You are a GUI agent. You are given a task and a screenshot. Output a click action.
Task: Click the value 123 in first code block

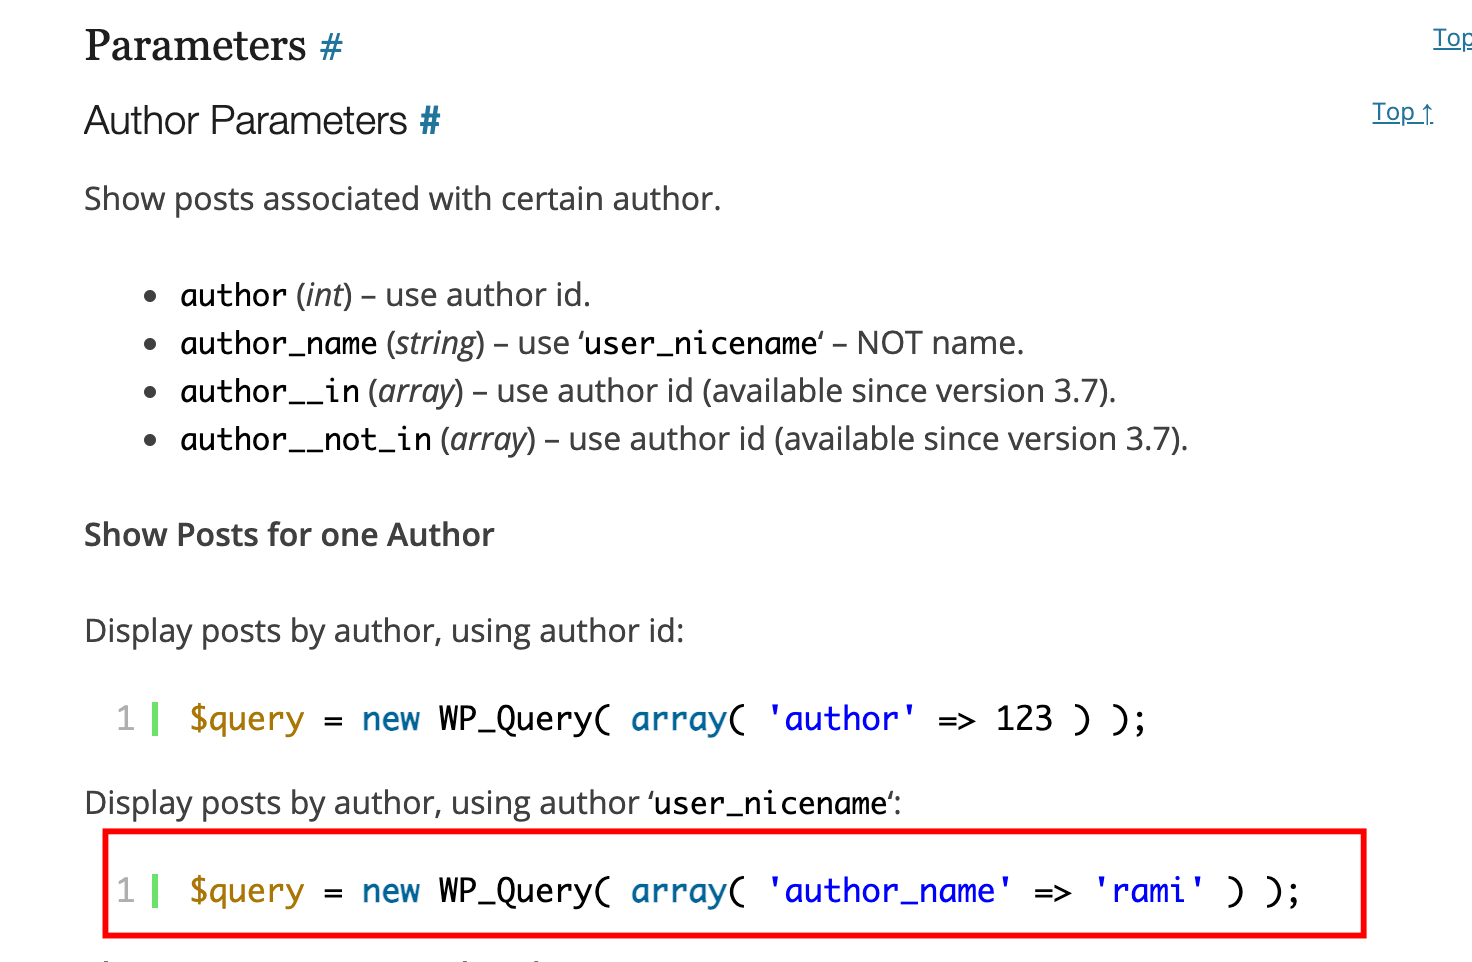(x=1024, y=718)
